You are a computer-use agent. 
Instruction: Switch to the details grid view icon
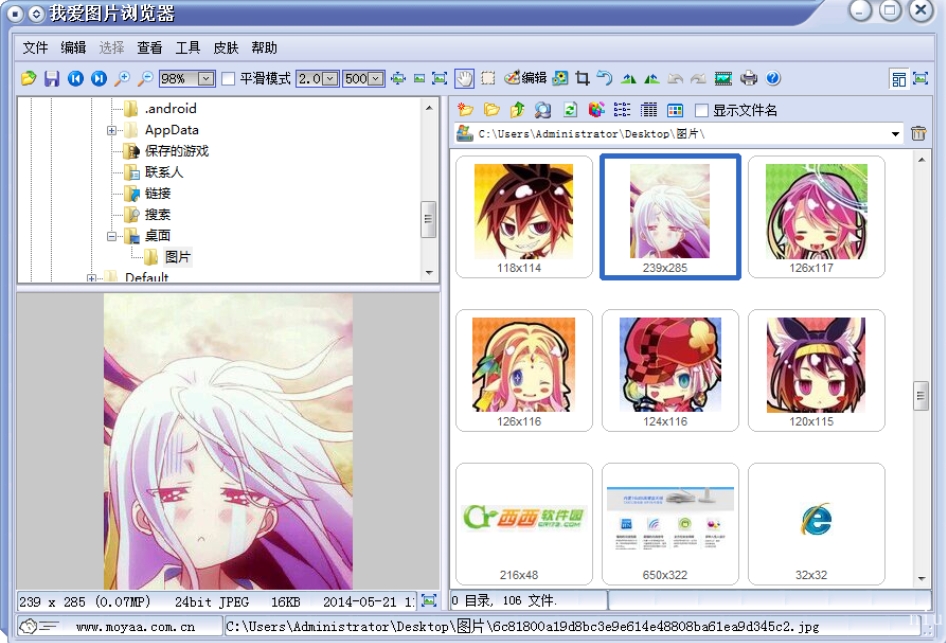[649, 110]
